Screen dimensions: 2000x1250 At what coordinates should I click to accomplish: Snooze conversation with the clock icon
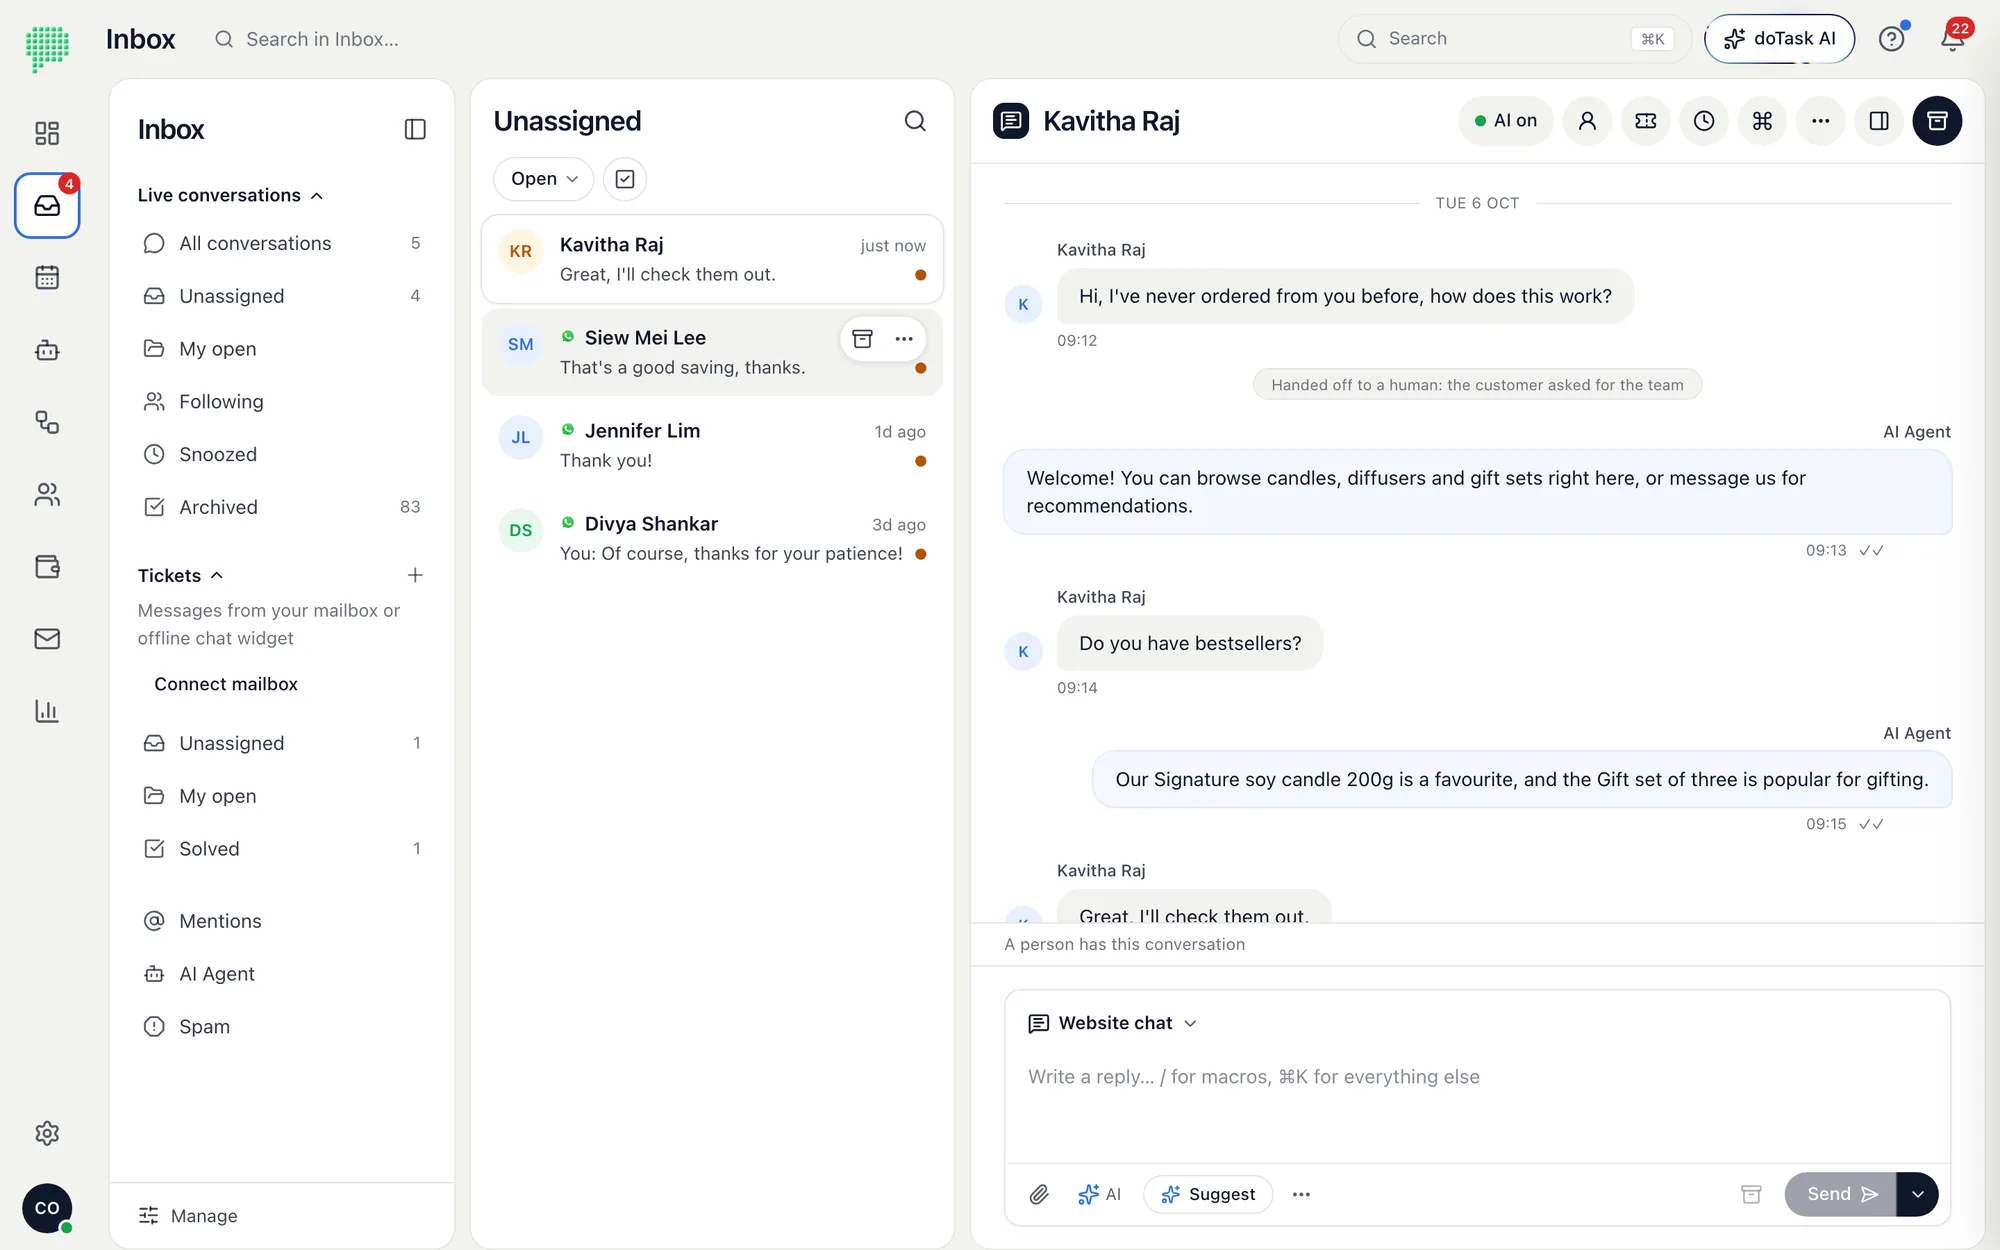1704,121
